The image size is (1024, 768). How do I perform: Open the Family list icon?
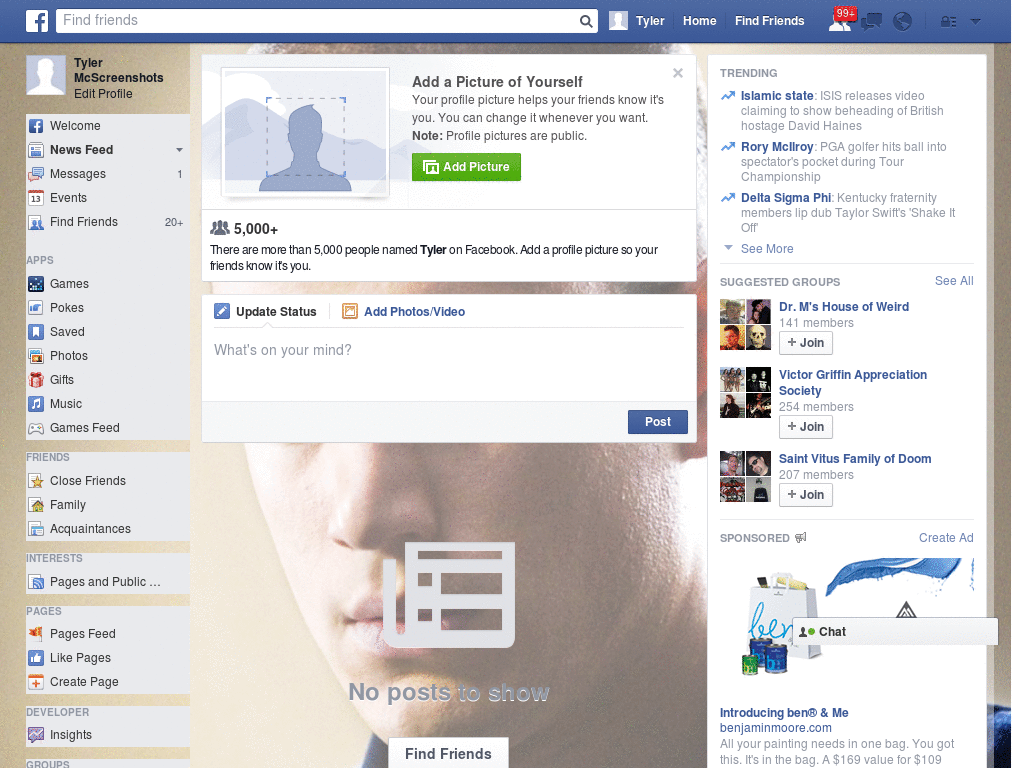pyautogui.click(x=36, y=505)
